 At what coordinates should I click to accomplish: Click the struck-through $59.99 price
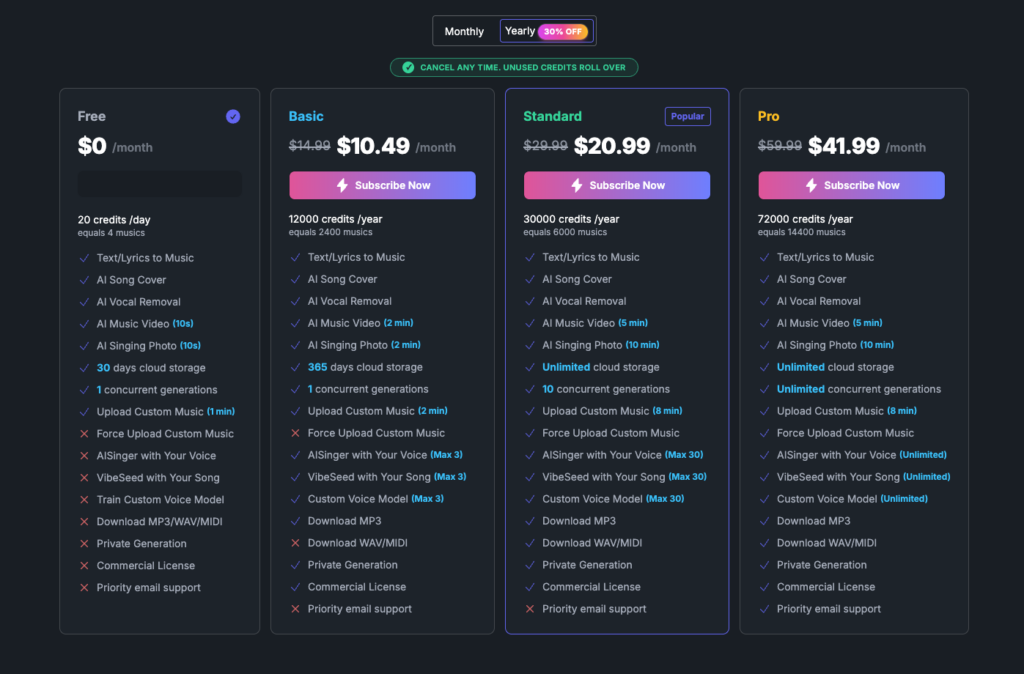[780, 146]
